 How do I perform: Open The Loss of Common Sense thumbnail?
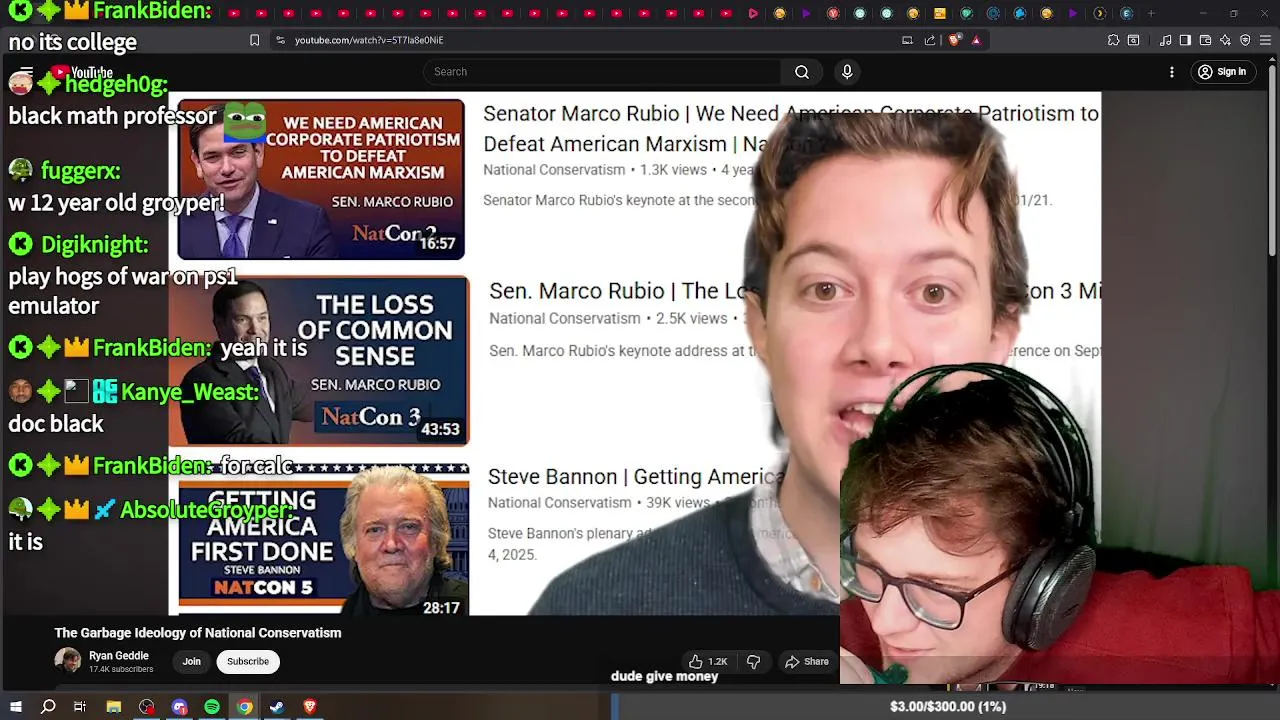tap(319, 361)
